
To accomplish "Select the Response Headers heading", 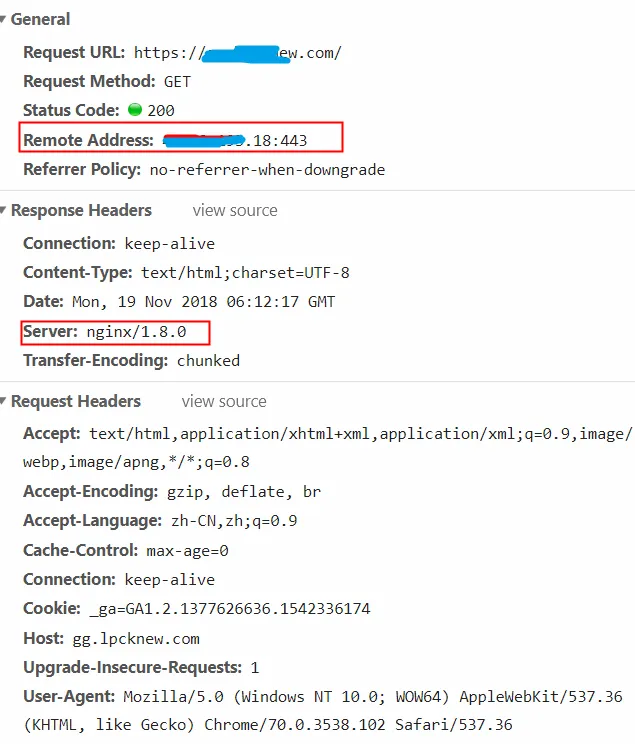I will 81,210.
